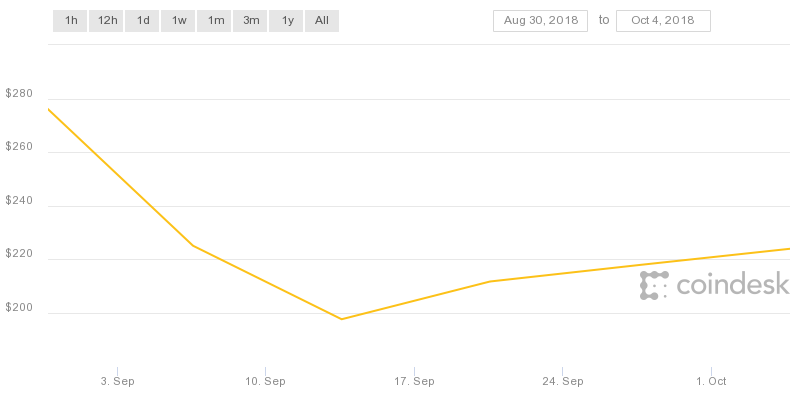Show All time price history
800x400 pixels.
[x=322, y=20]
